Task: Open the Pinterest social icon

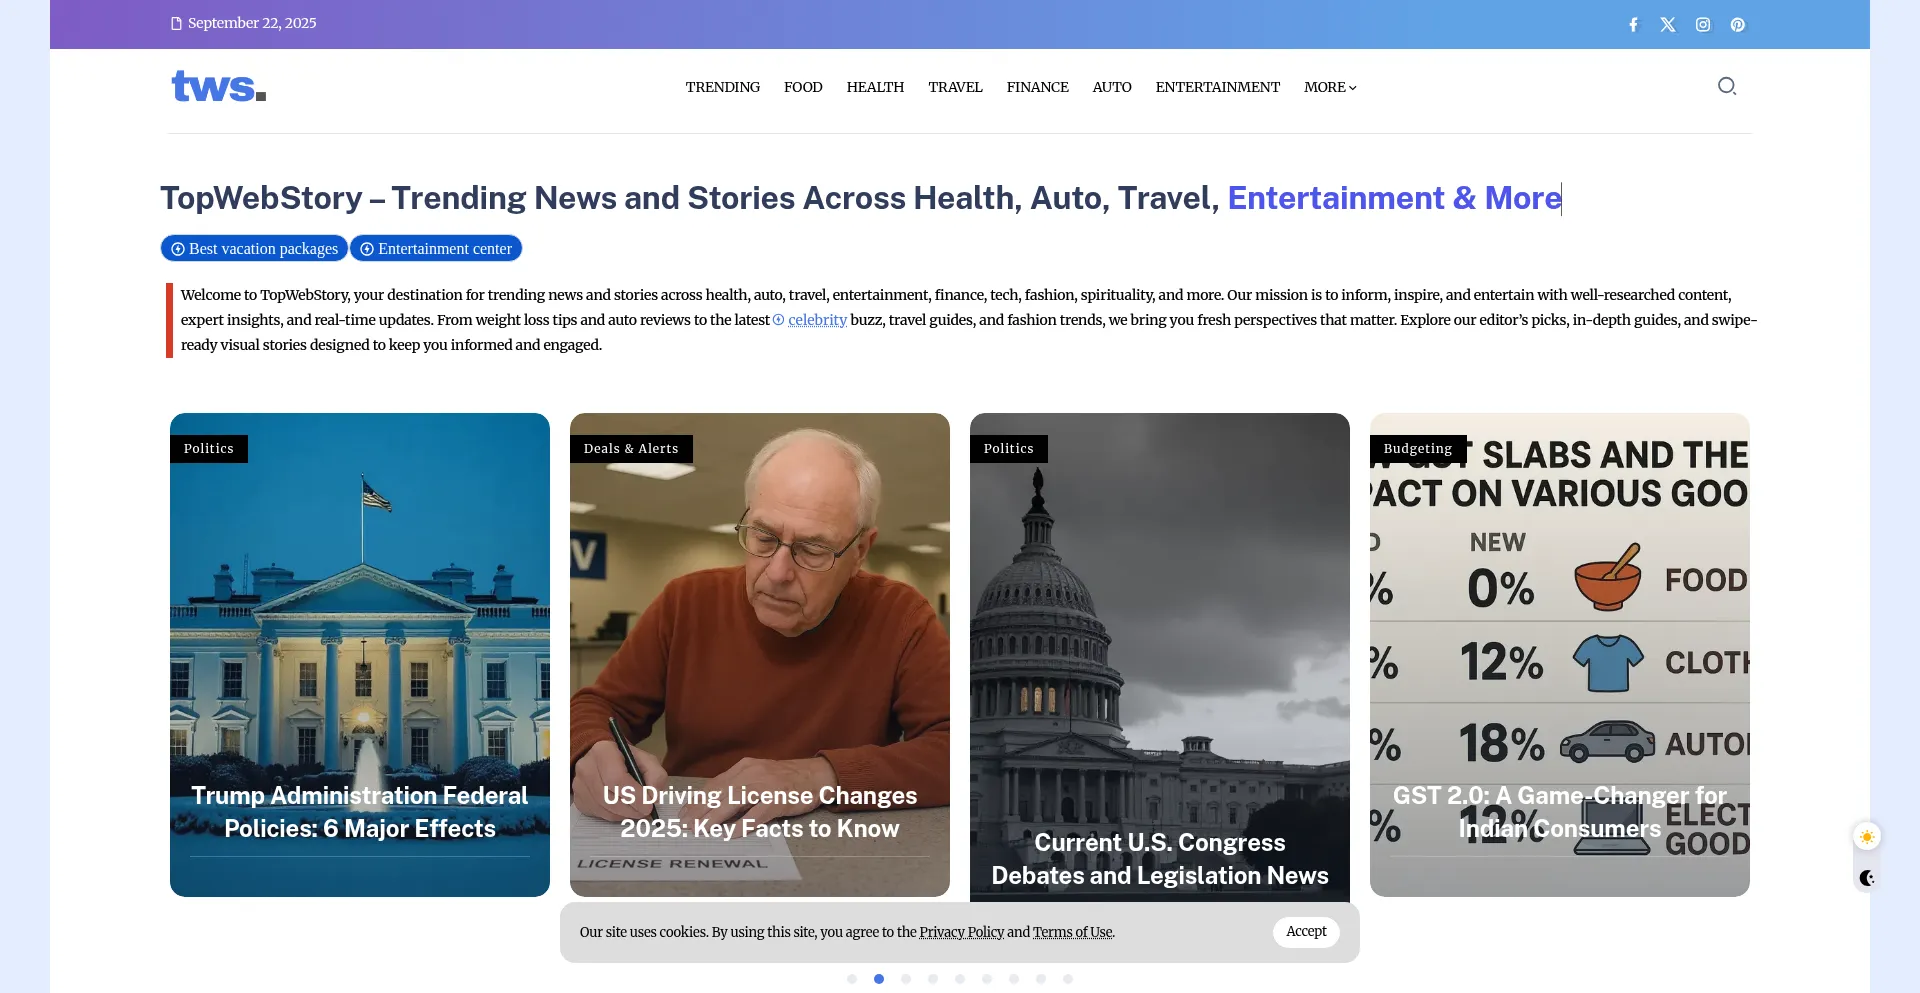Action: tap(1738, 25)
